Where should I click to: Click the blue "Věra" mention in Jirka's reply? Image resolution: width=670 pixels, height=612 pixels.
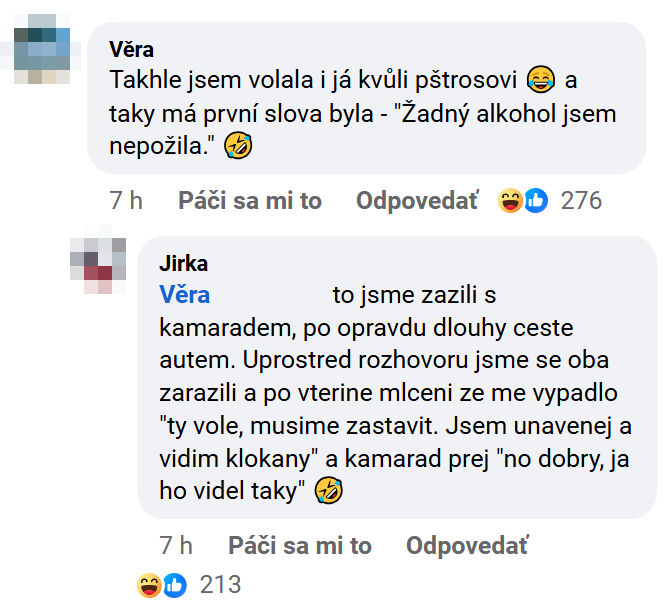[185, 295]
